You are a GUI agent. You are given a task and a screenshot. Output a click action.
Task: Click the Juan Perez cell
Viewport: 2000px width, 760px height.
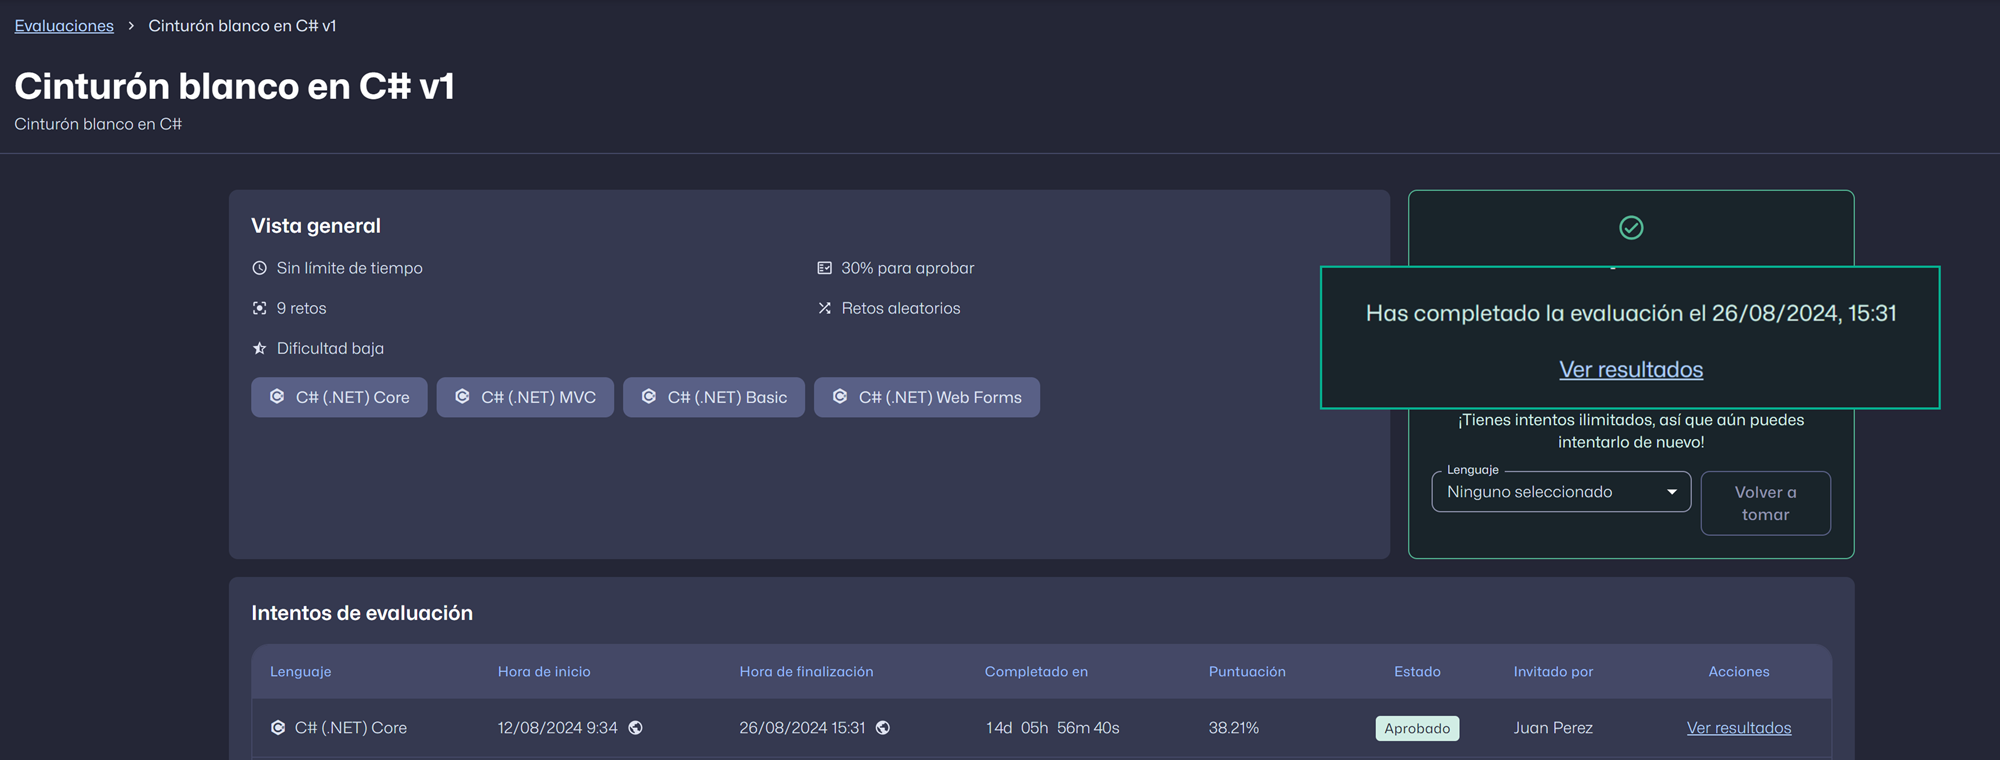(1553, 728)
